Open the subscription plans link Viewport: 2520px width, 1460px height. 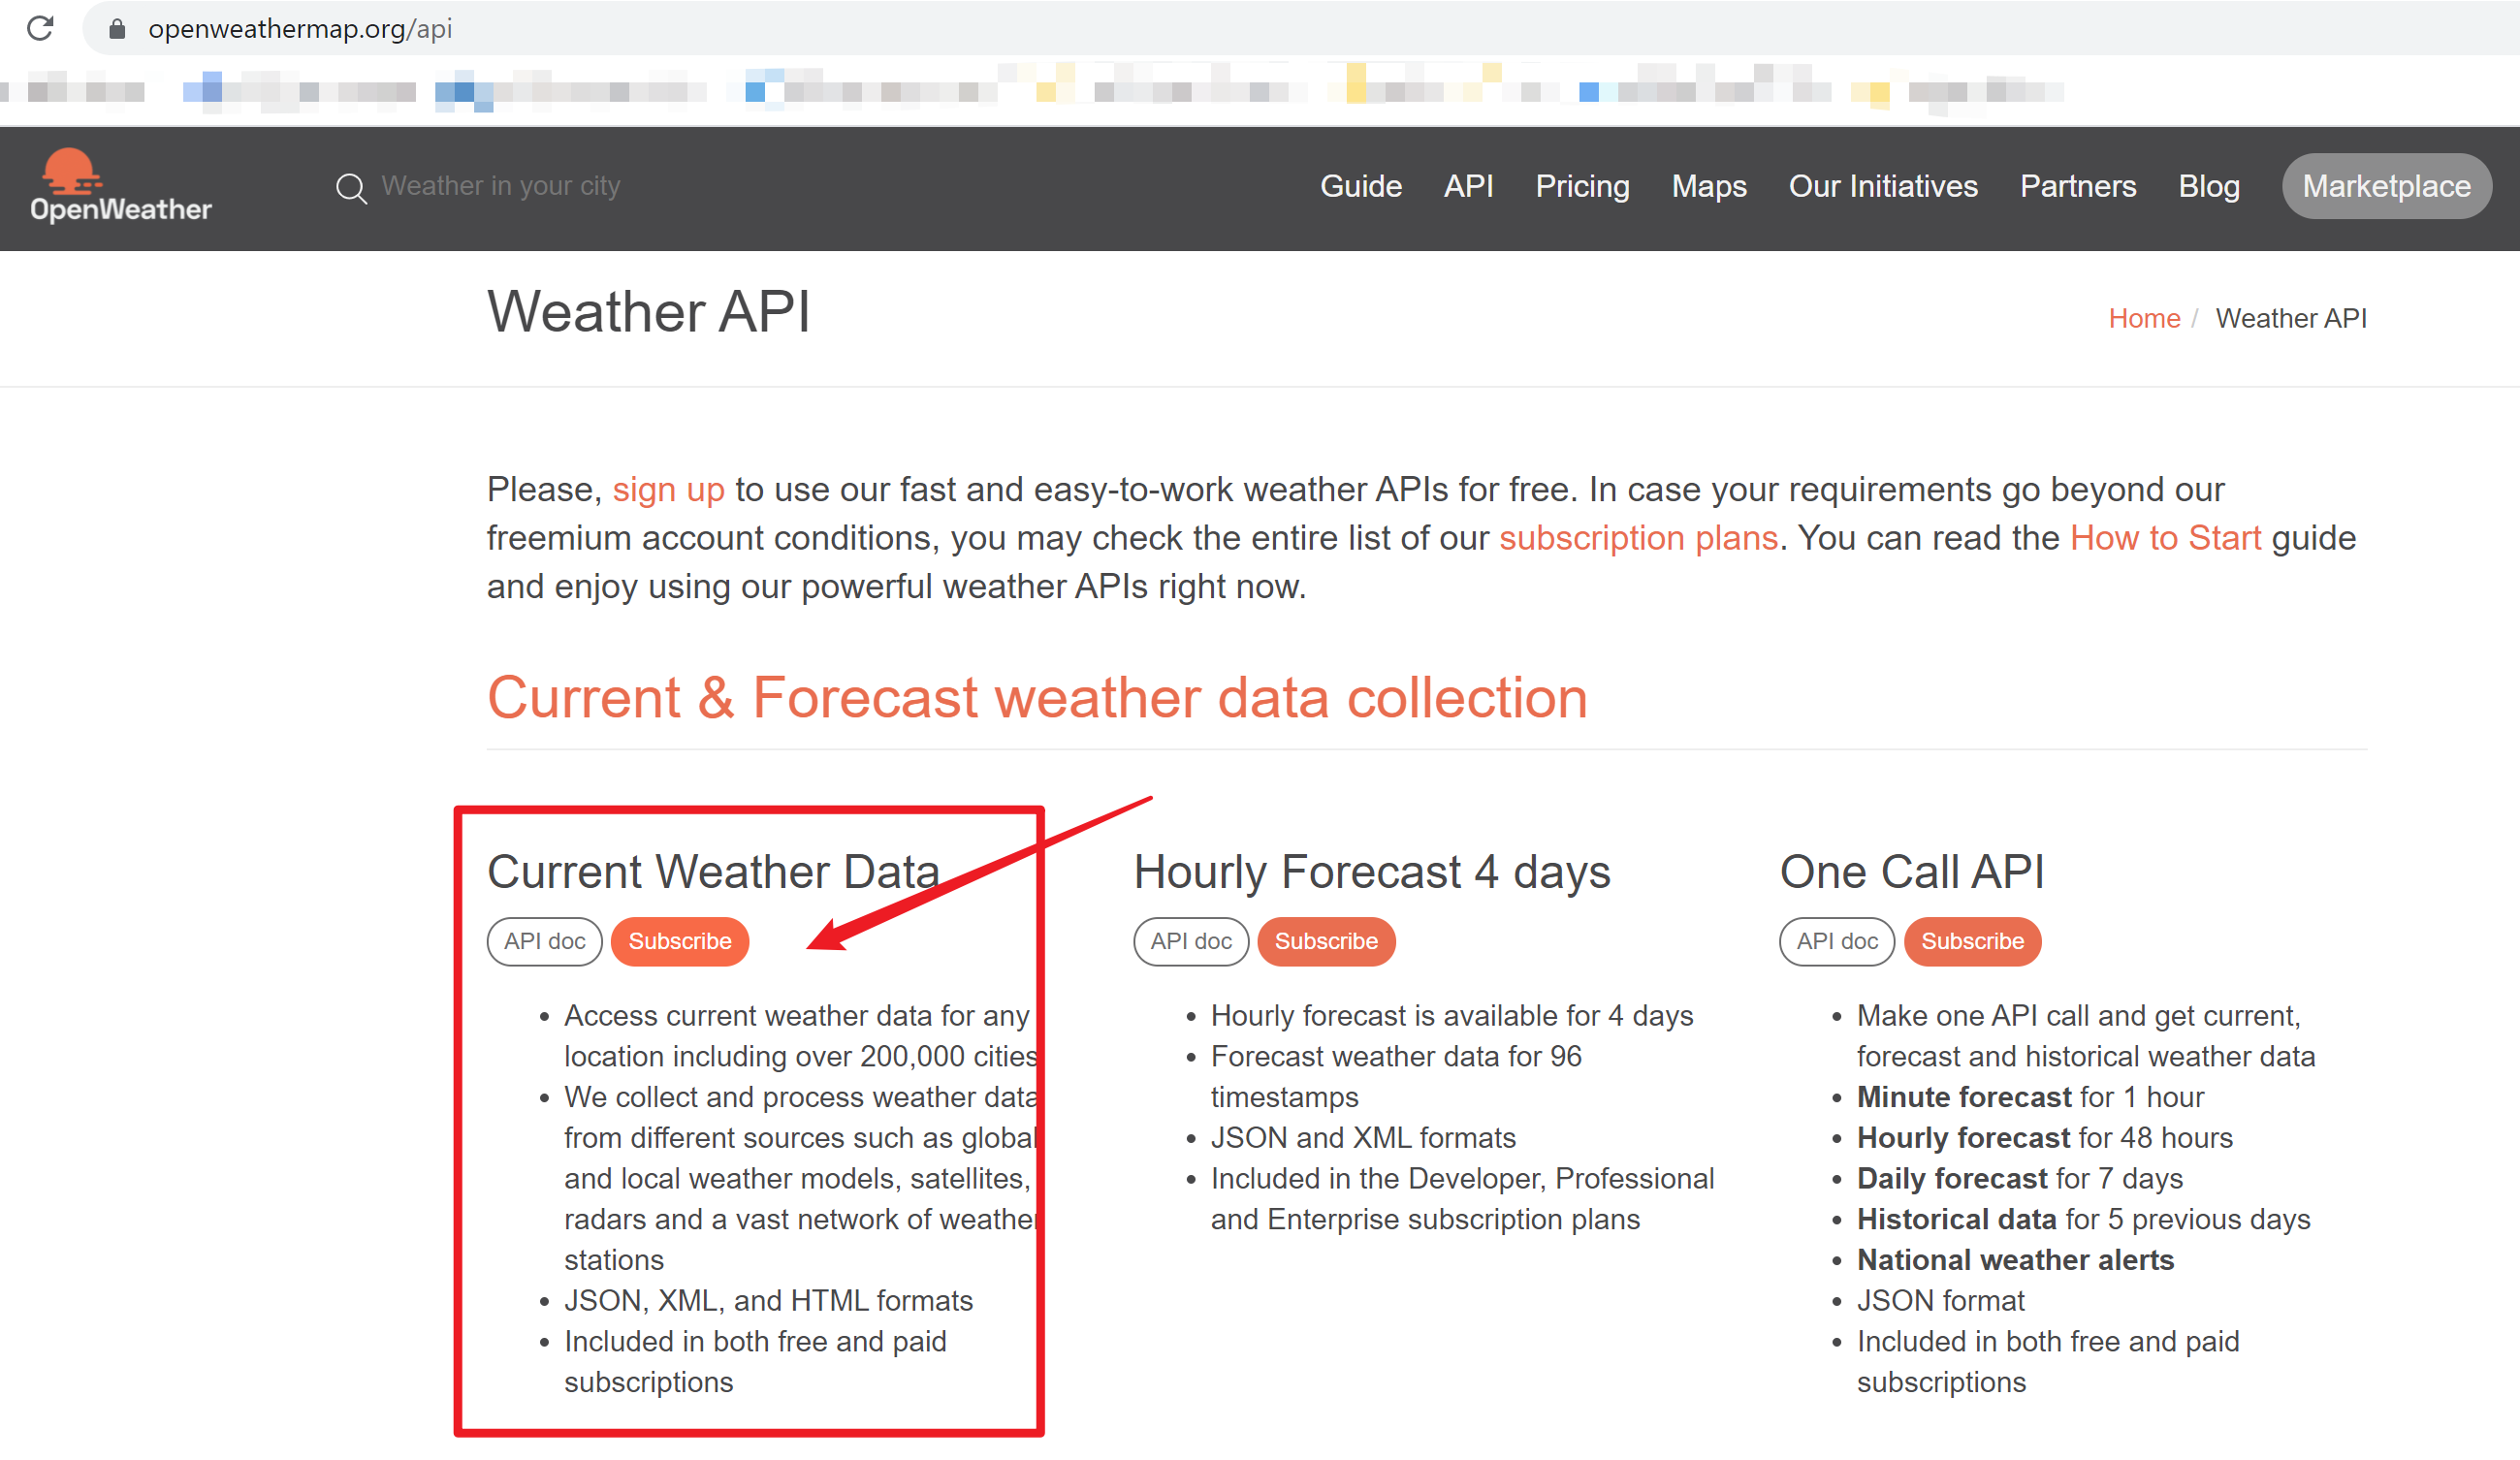point(1638,538)
